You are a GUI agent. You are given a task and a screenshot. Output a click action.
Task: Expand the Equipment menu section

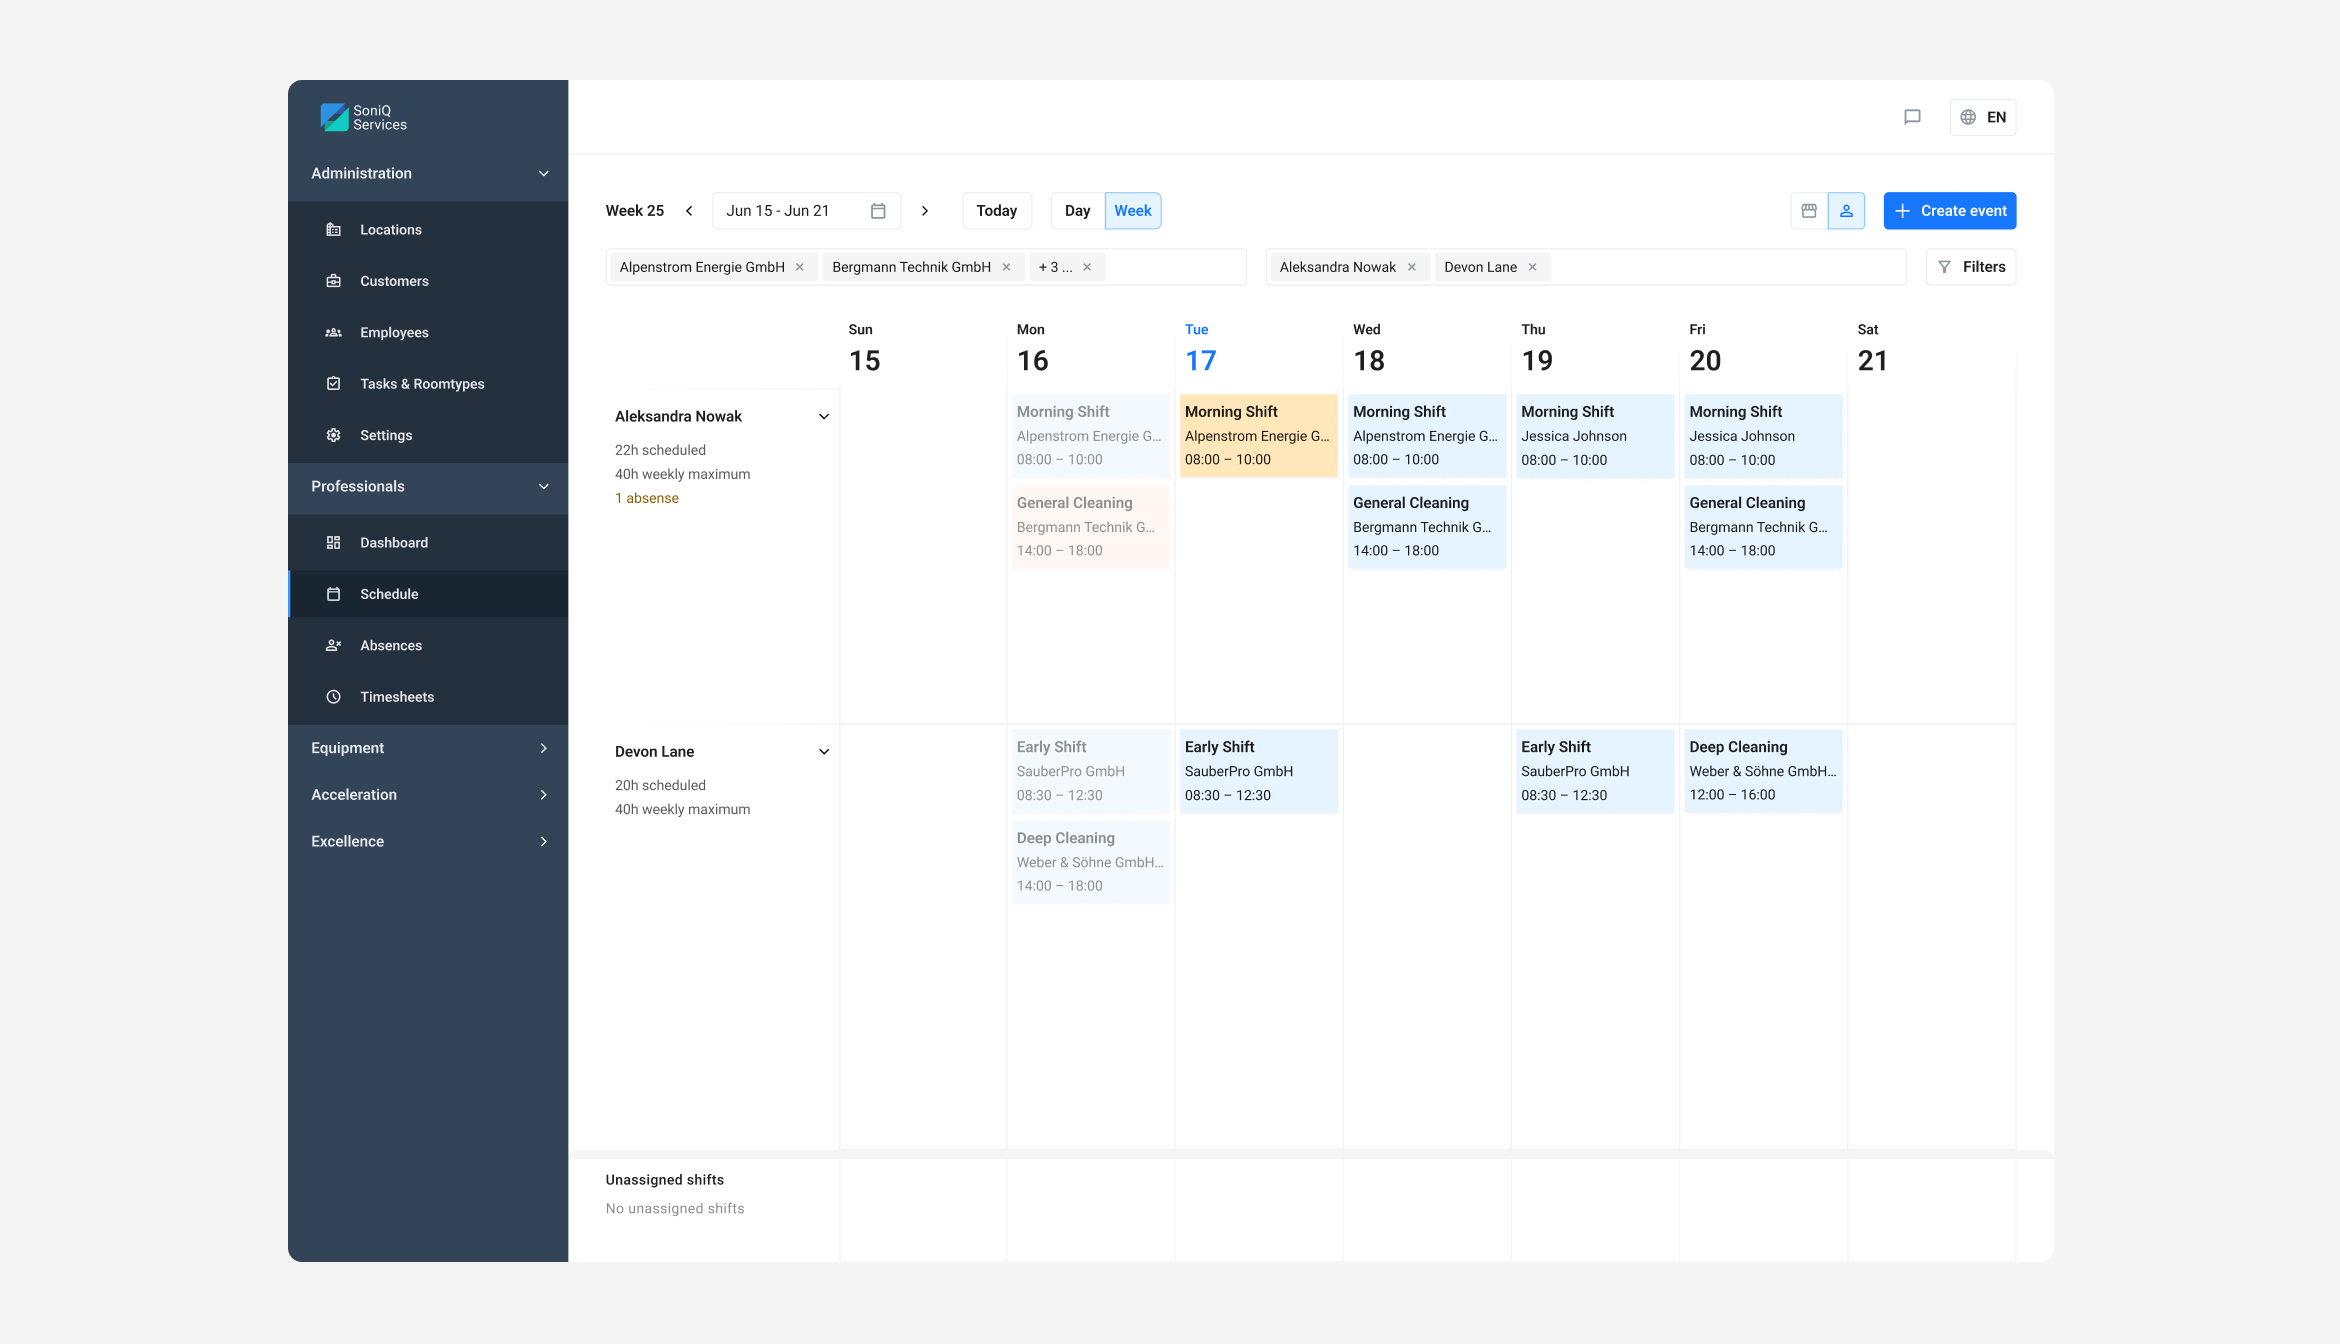point(543,748)
